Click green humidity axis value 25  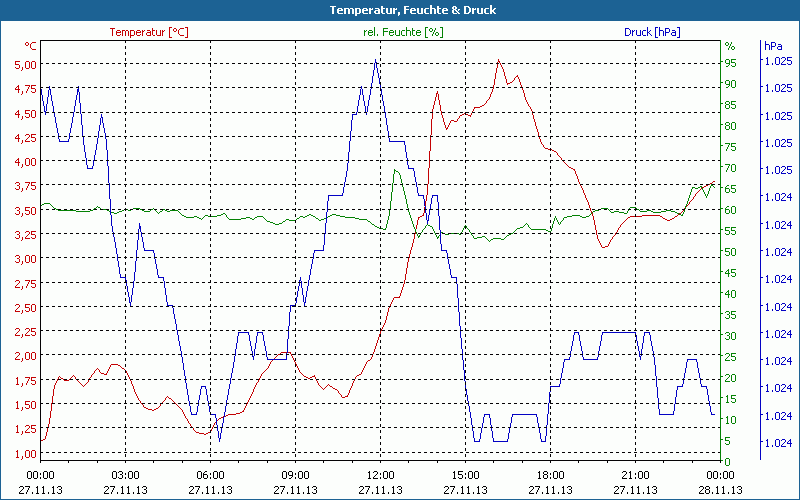(731, 357)
